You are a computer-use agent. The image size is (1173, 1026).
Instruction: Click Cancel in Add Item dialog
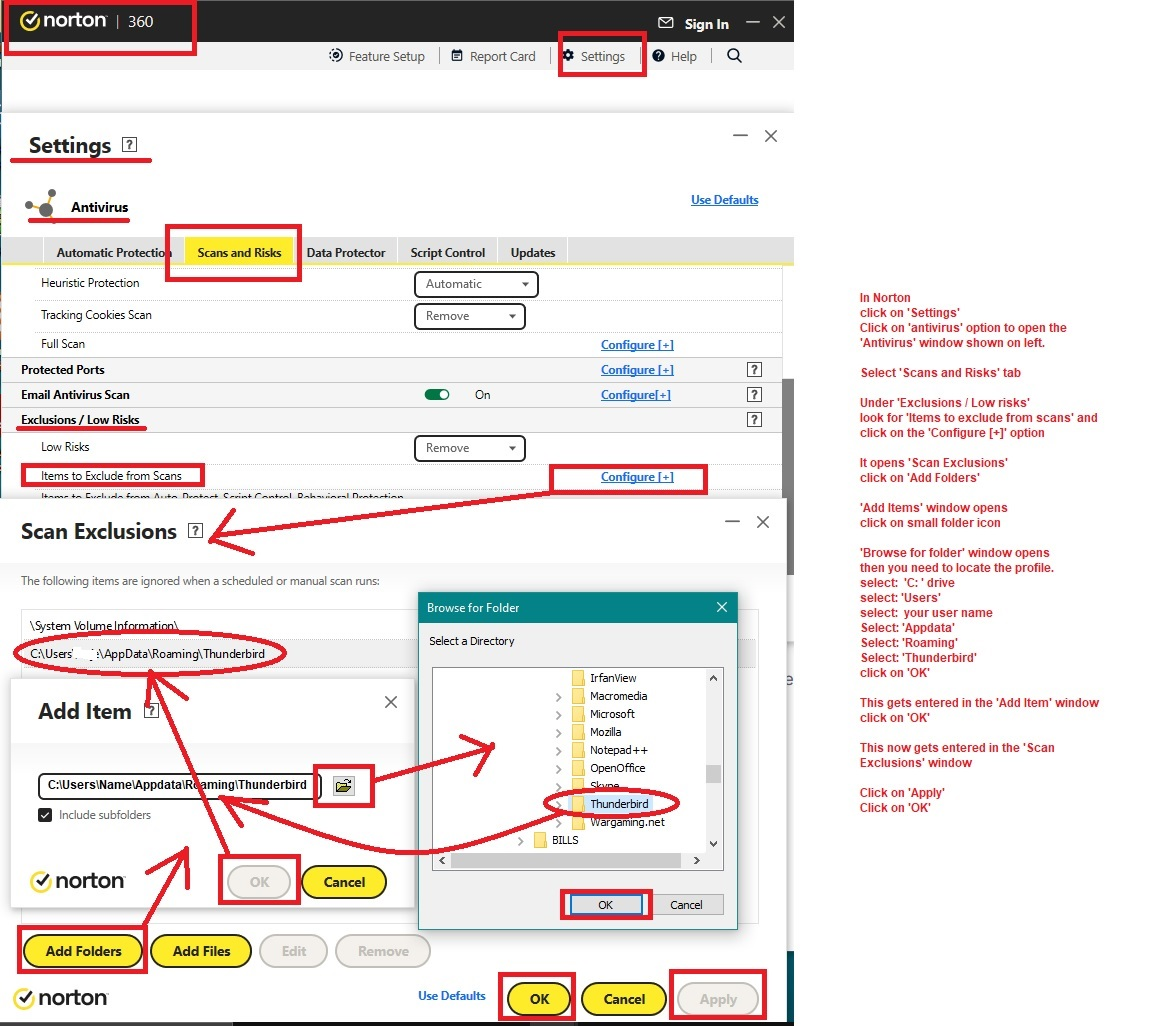pos(344,882)
